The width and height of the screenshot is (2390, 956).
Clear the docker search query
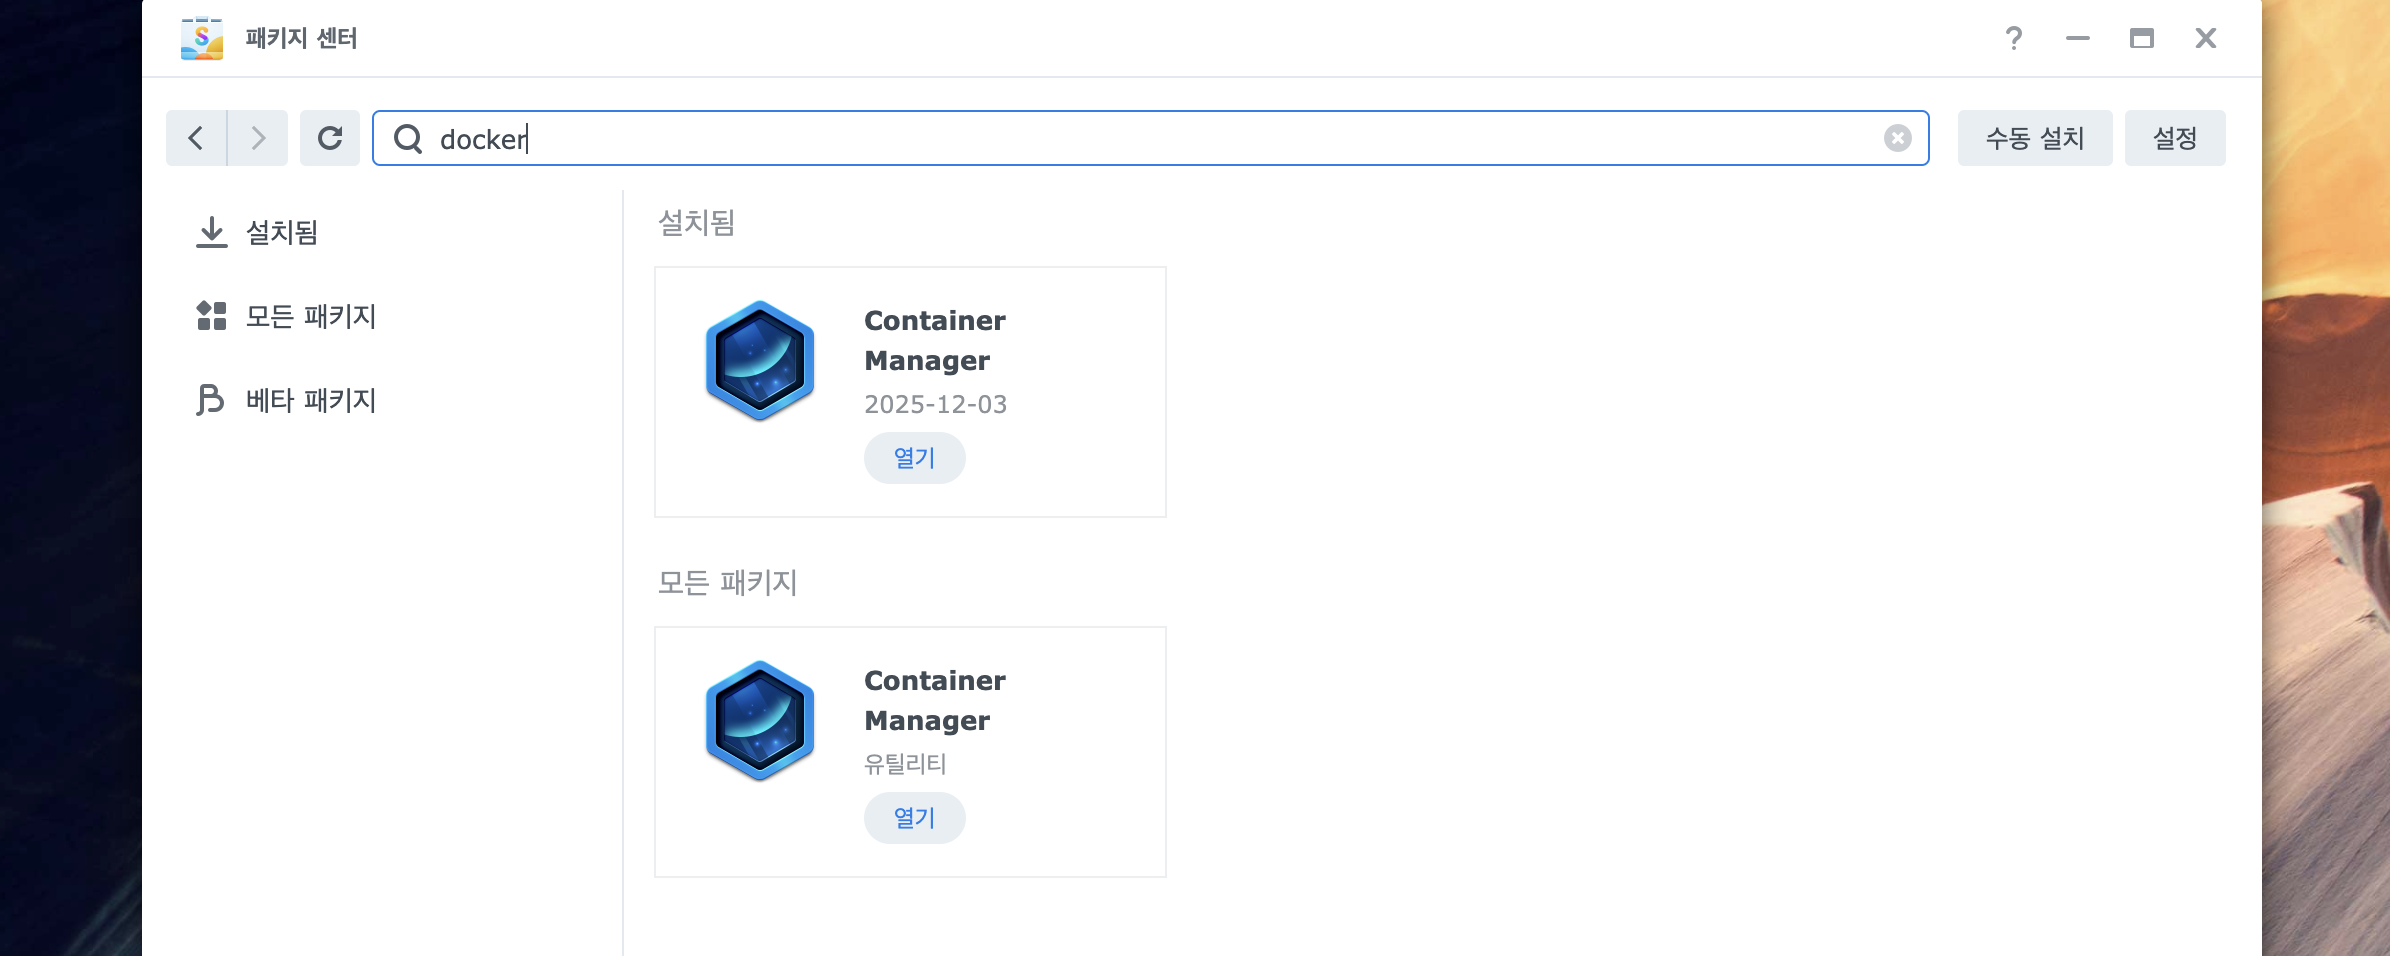[x=1896, y=138]
